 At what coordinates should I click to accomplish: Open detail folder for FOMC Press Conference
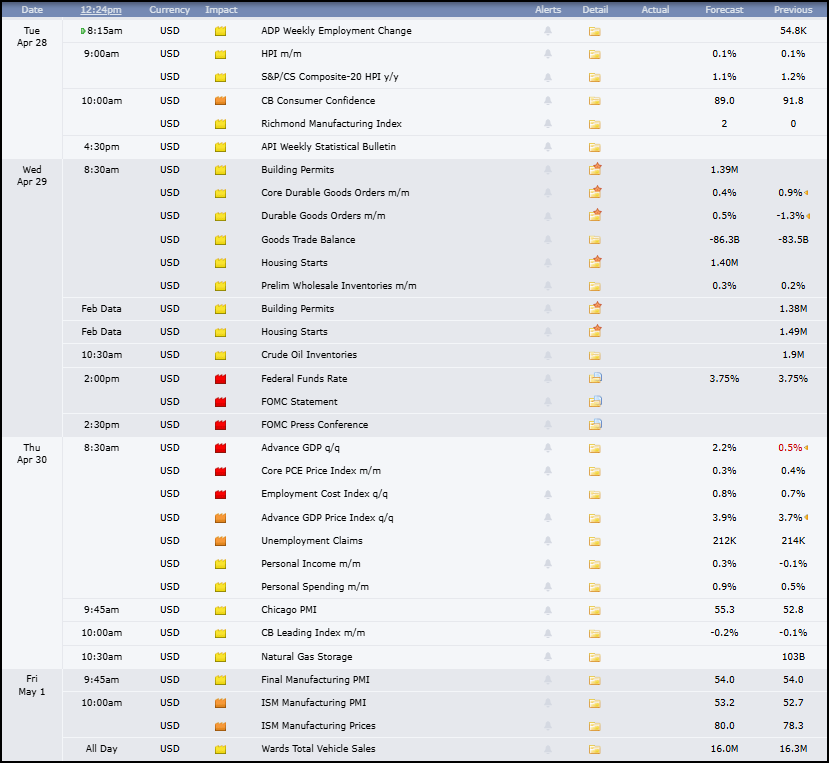(x=595, y=424)
